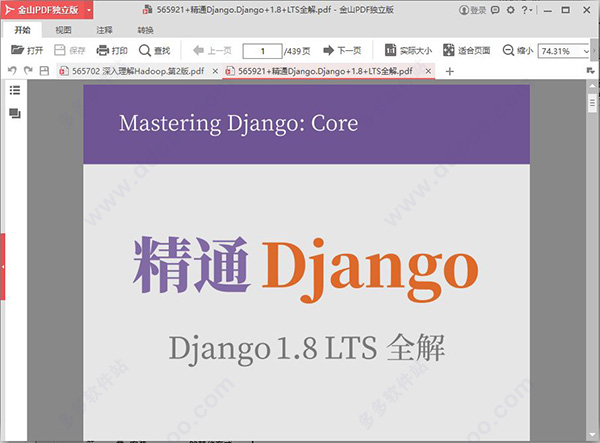Click the redo arrow icon
The image size is (600, 443).
click(x=28, y=71)
